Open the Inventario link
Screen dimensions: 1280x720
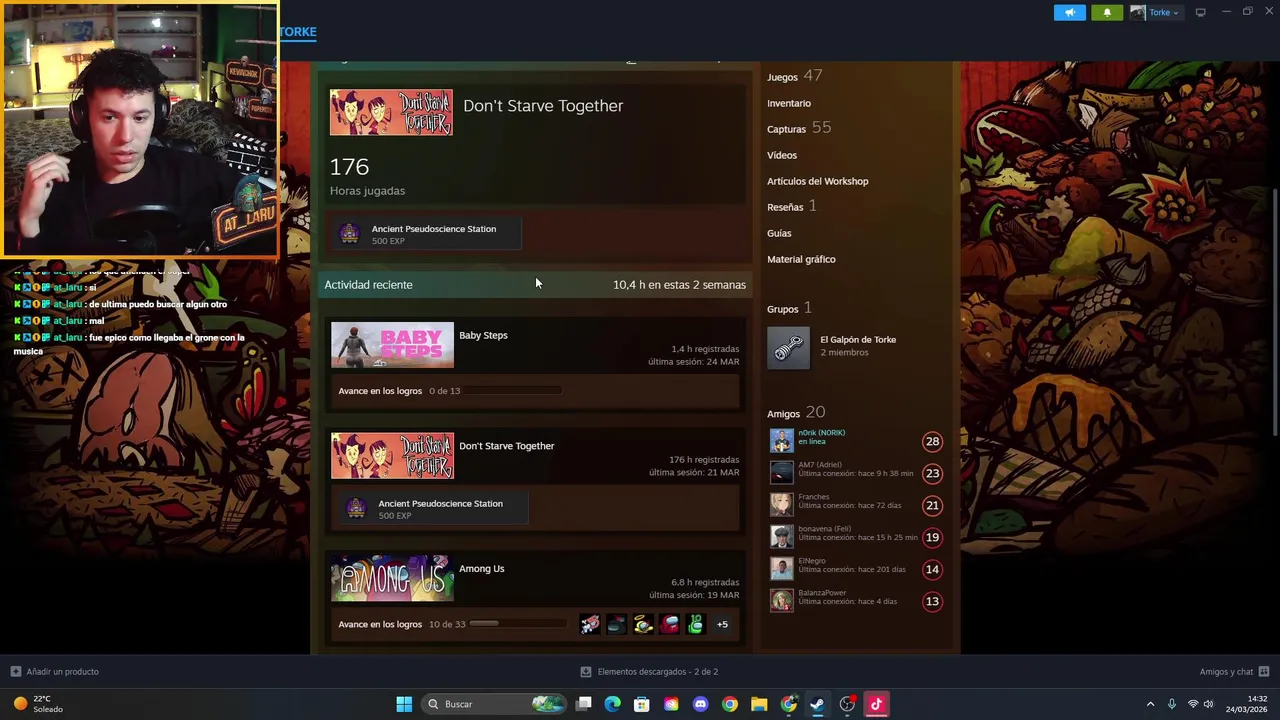[x=789, y=103]
